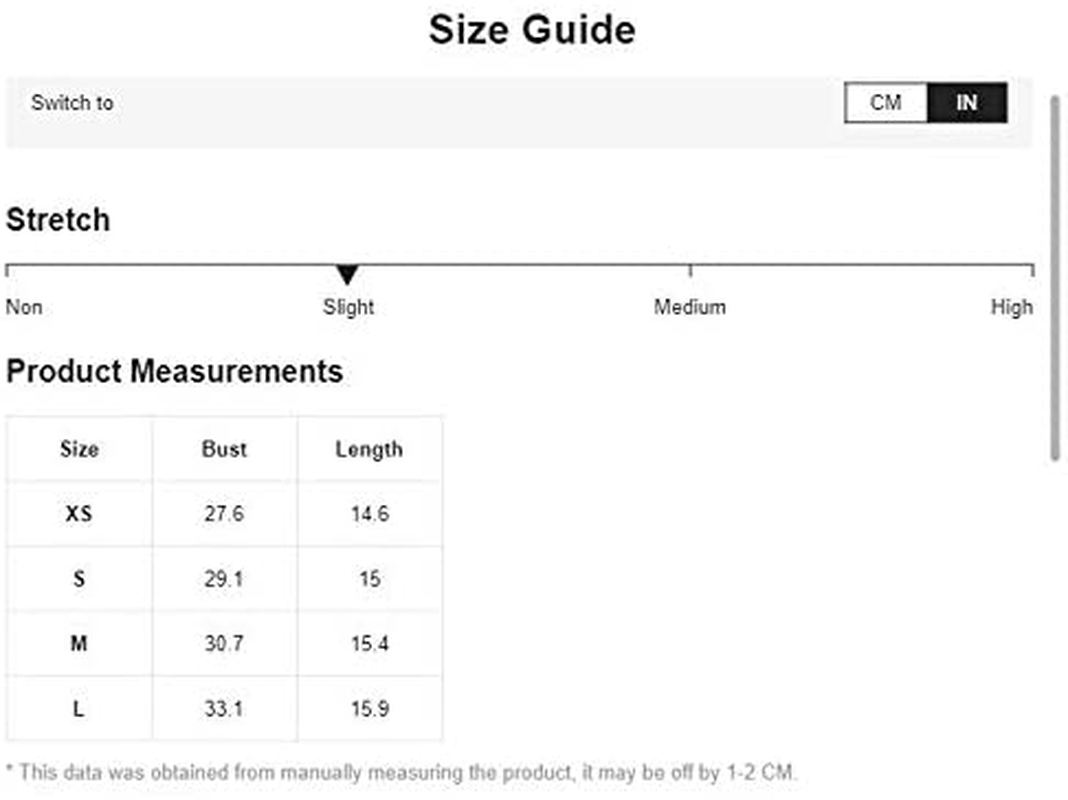Select the XS size row
Image resolution: width=1068 pixels, height=800 pixels.
click(x=225, y=513)
